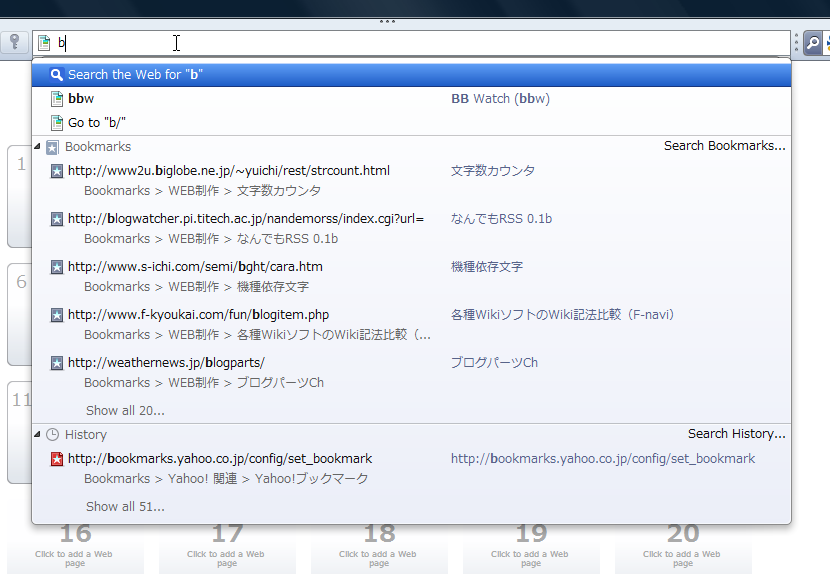Click the key wand icon button
The height and width of the screenshot is (574, 830).
point(14,42)
